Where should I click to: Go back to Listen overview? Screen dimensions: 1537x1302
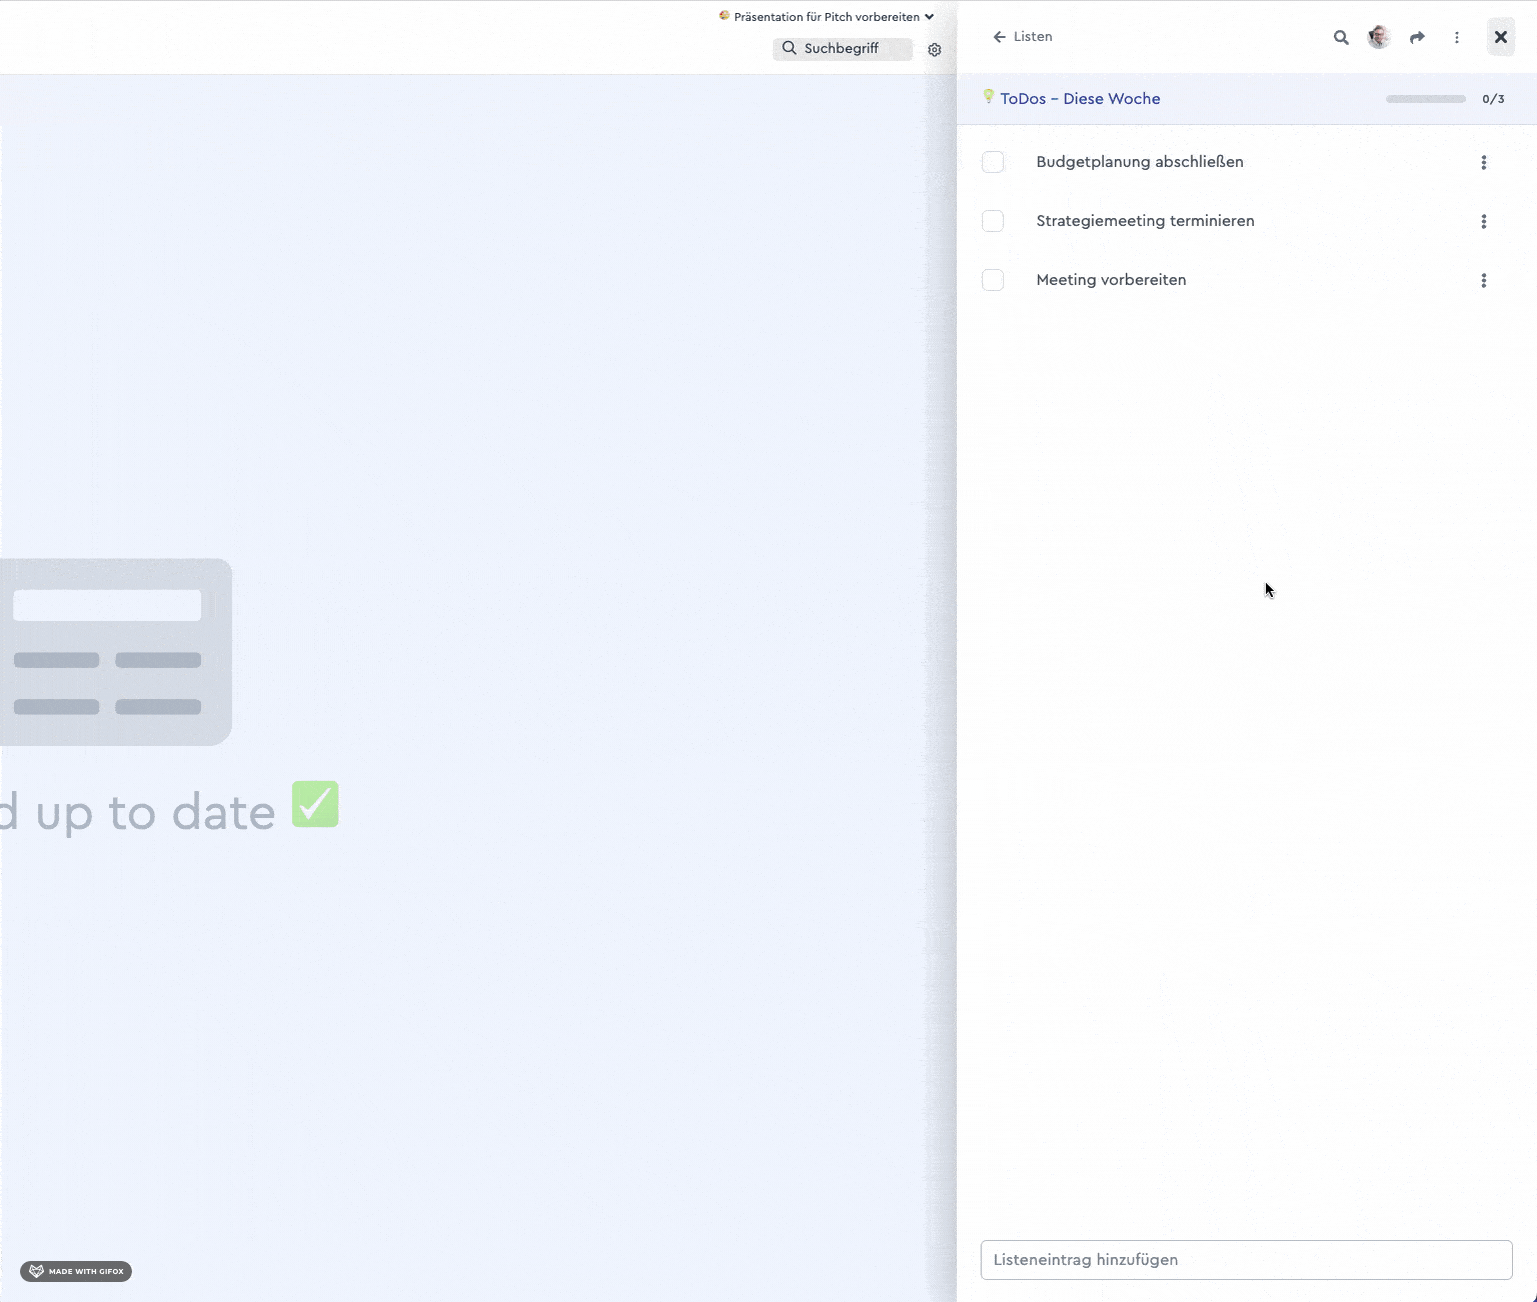tap(1022, 37)
